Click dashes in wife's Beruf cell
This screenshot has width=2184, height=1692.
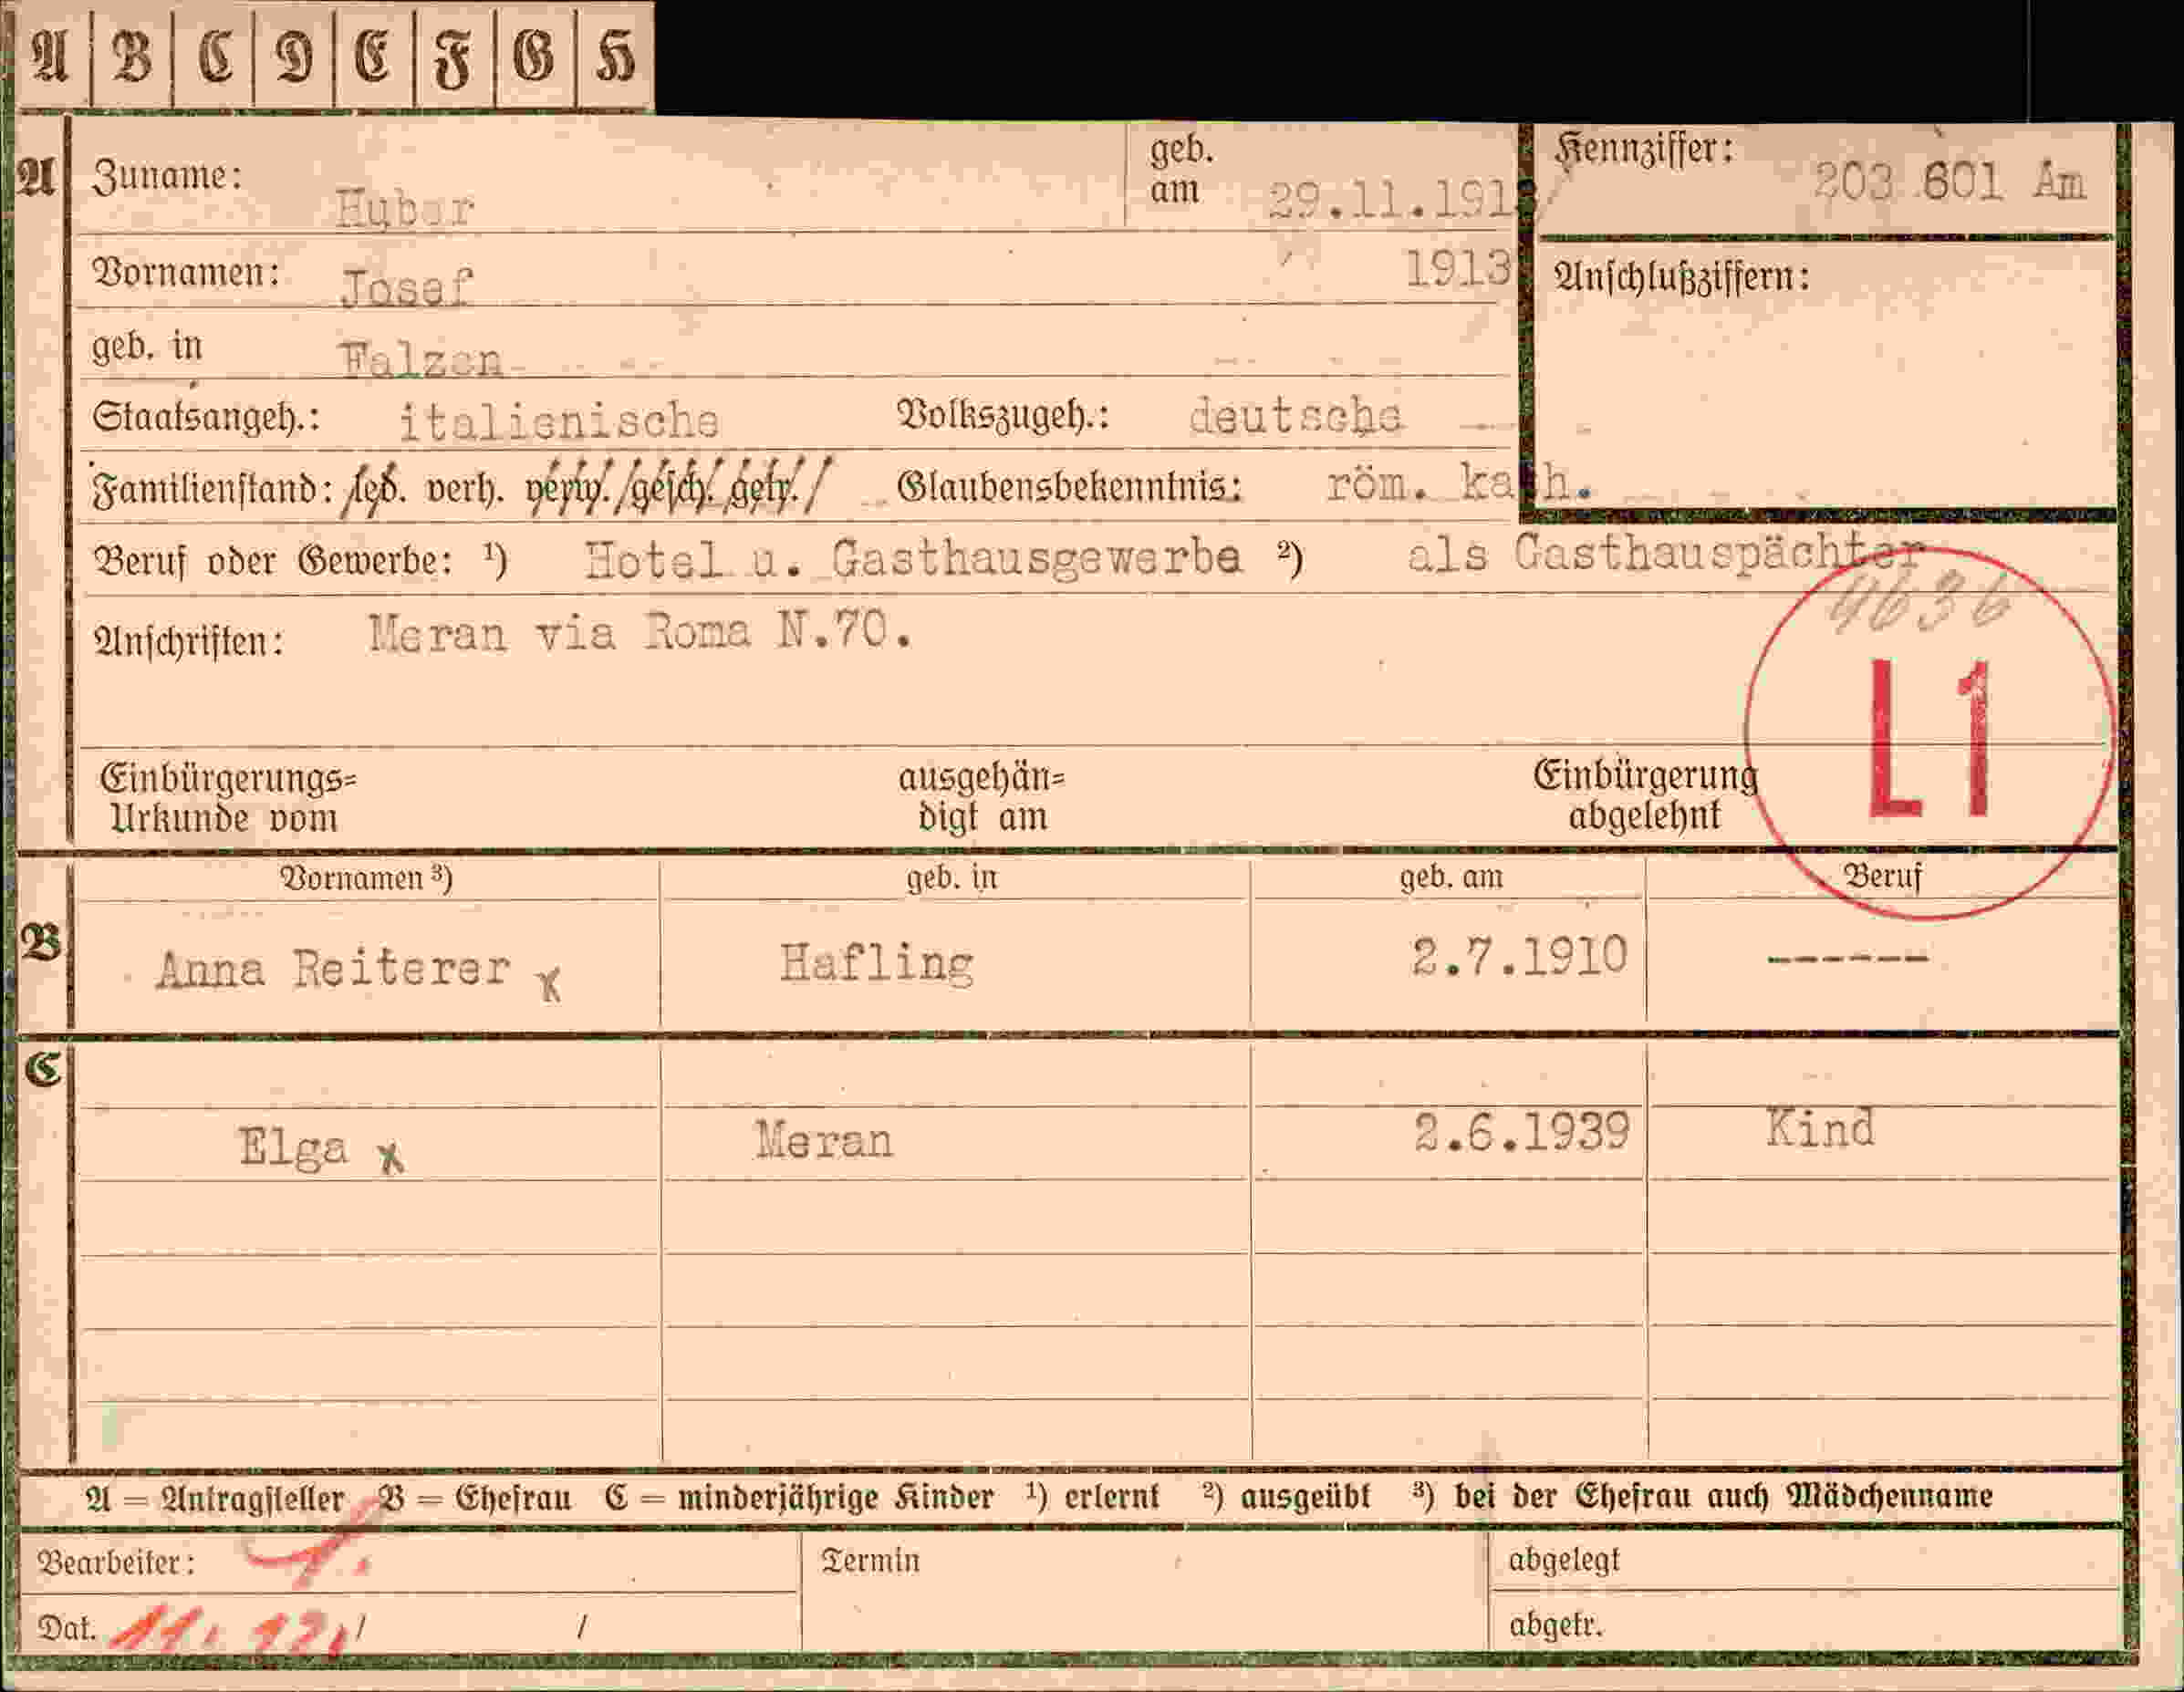point(1847,958)
